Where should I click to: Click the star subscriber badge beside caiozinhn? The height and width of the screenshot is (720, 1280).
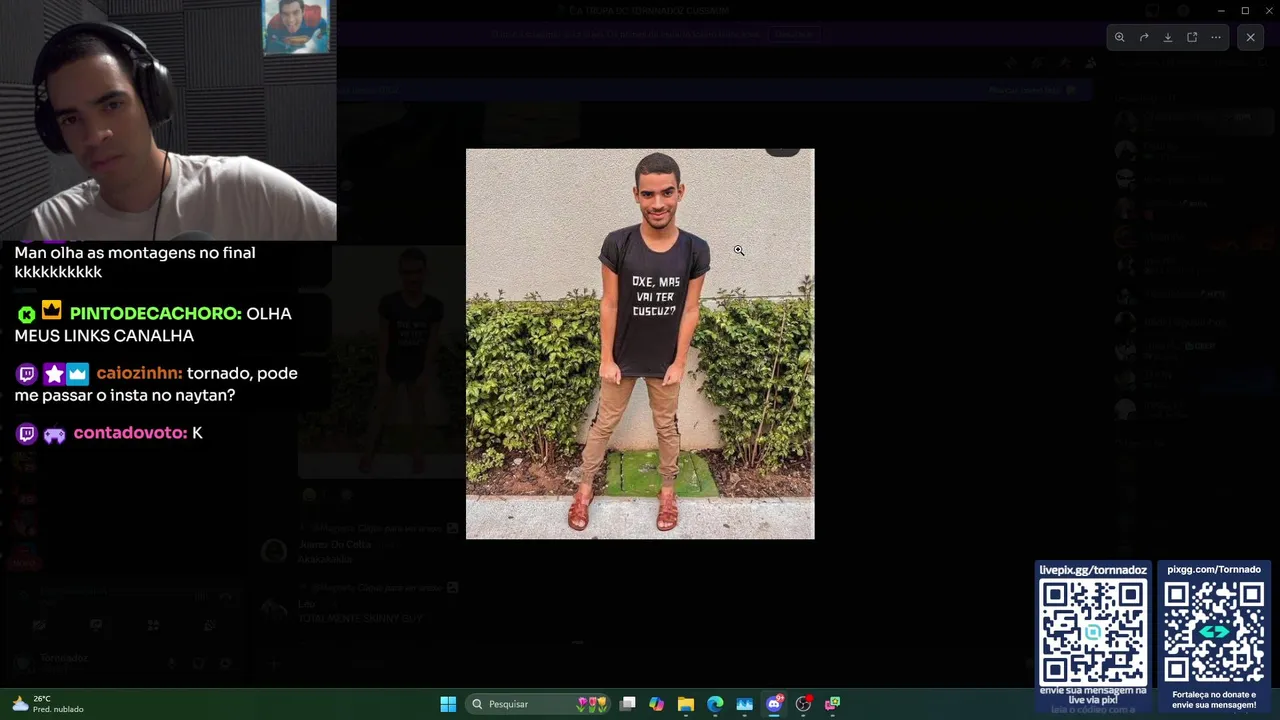click(x=53, y=374)
